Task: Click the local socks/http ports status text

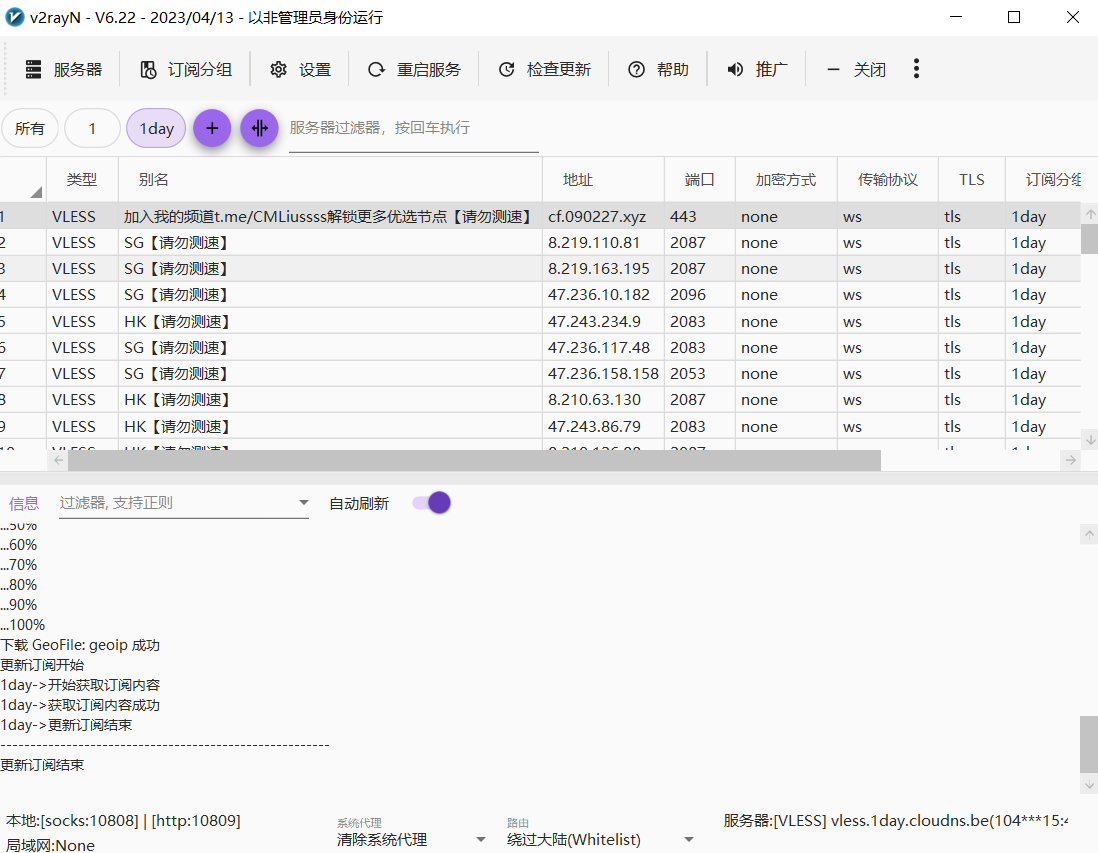Action: [123, 821]
